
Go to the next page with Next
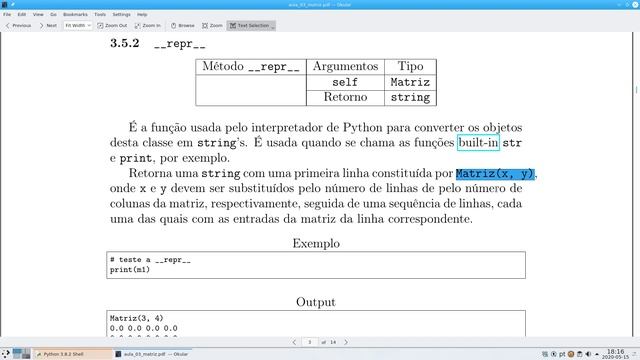pos(48,25)
